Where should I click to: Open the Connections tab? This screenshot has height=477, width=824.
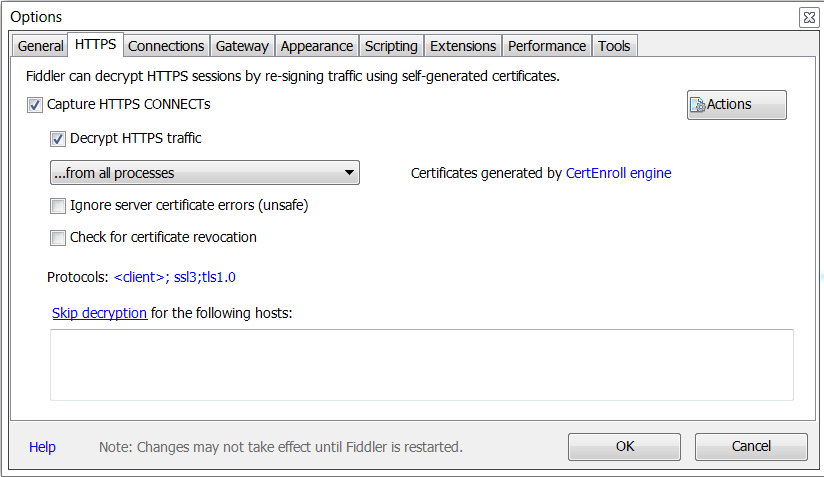click(x=166, y=46)
